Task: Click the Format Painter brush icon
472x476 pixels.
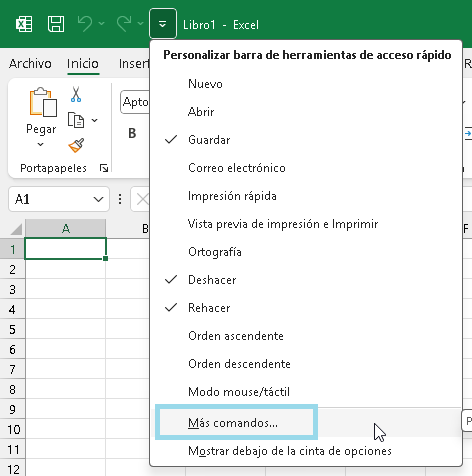Action: point(76,146)
